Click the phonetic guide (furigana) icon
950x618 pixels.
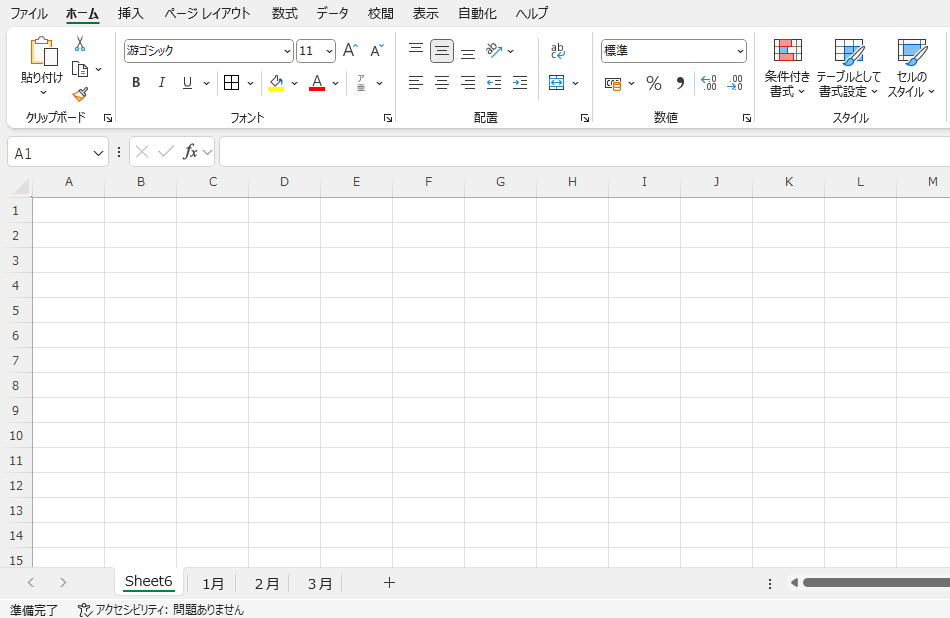point(361,83)
